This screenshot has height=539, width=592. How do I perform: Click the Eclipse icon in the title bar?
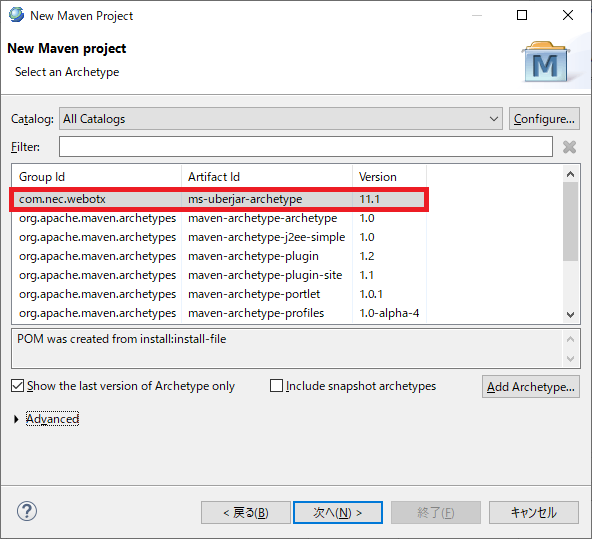(x=16, y=15)
